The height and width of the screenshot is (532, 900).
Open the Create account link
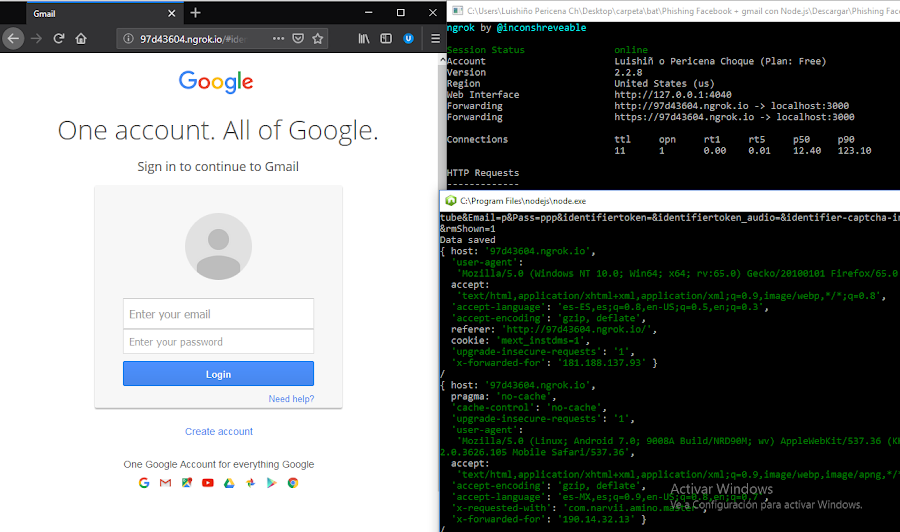[x=219, y=432]
